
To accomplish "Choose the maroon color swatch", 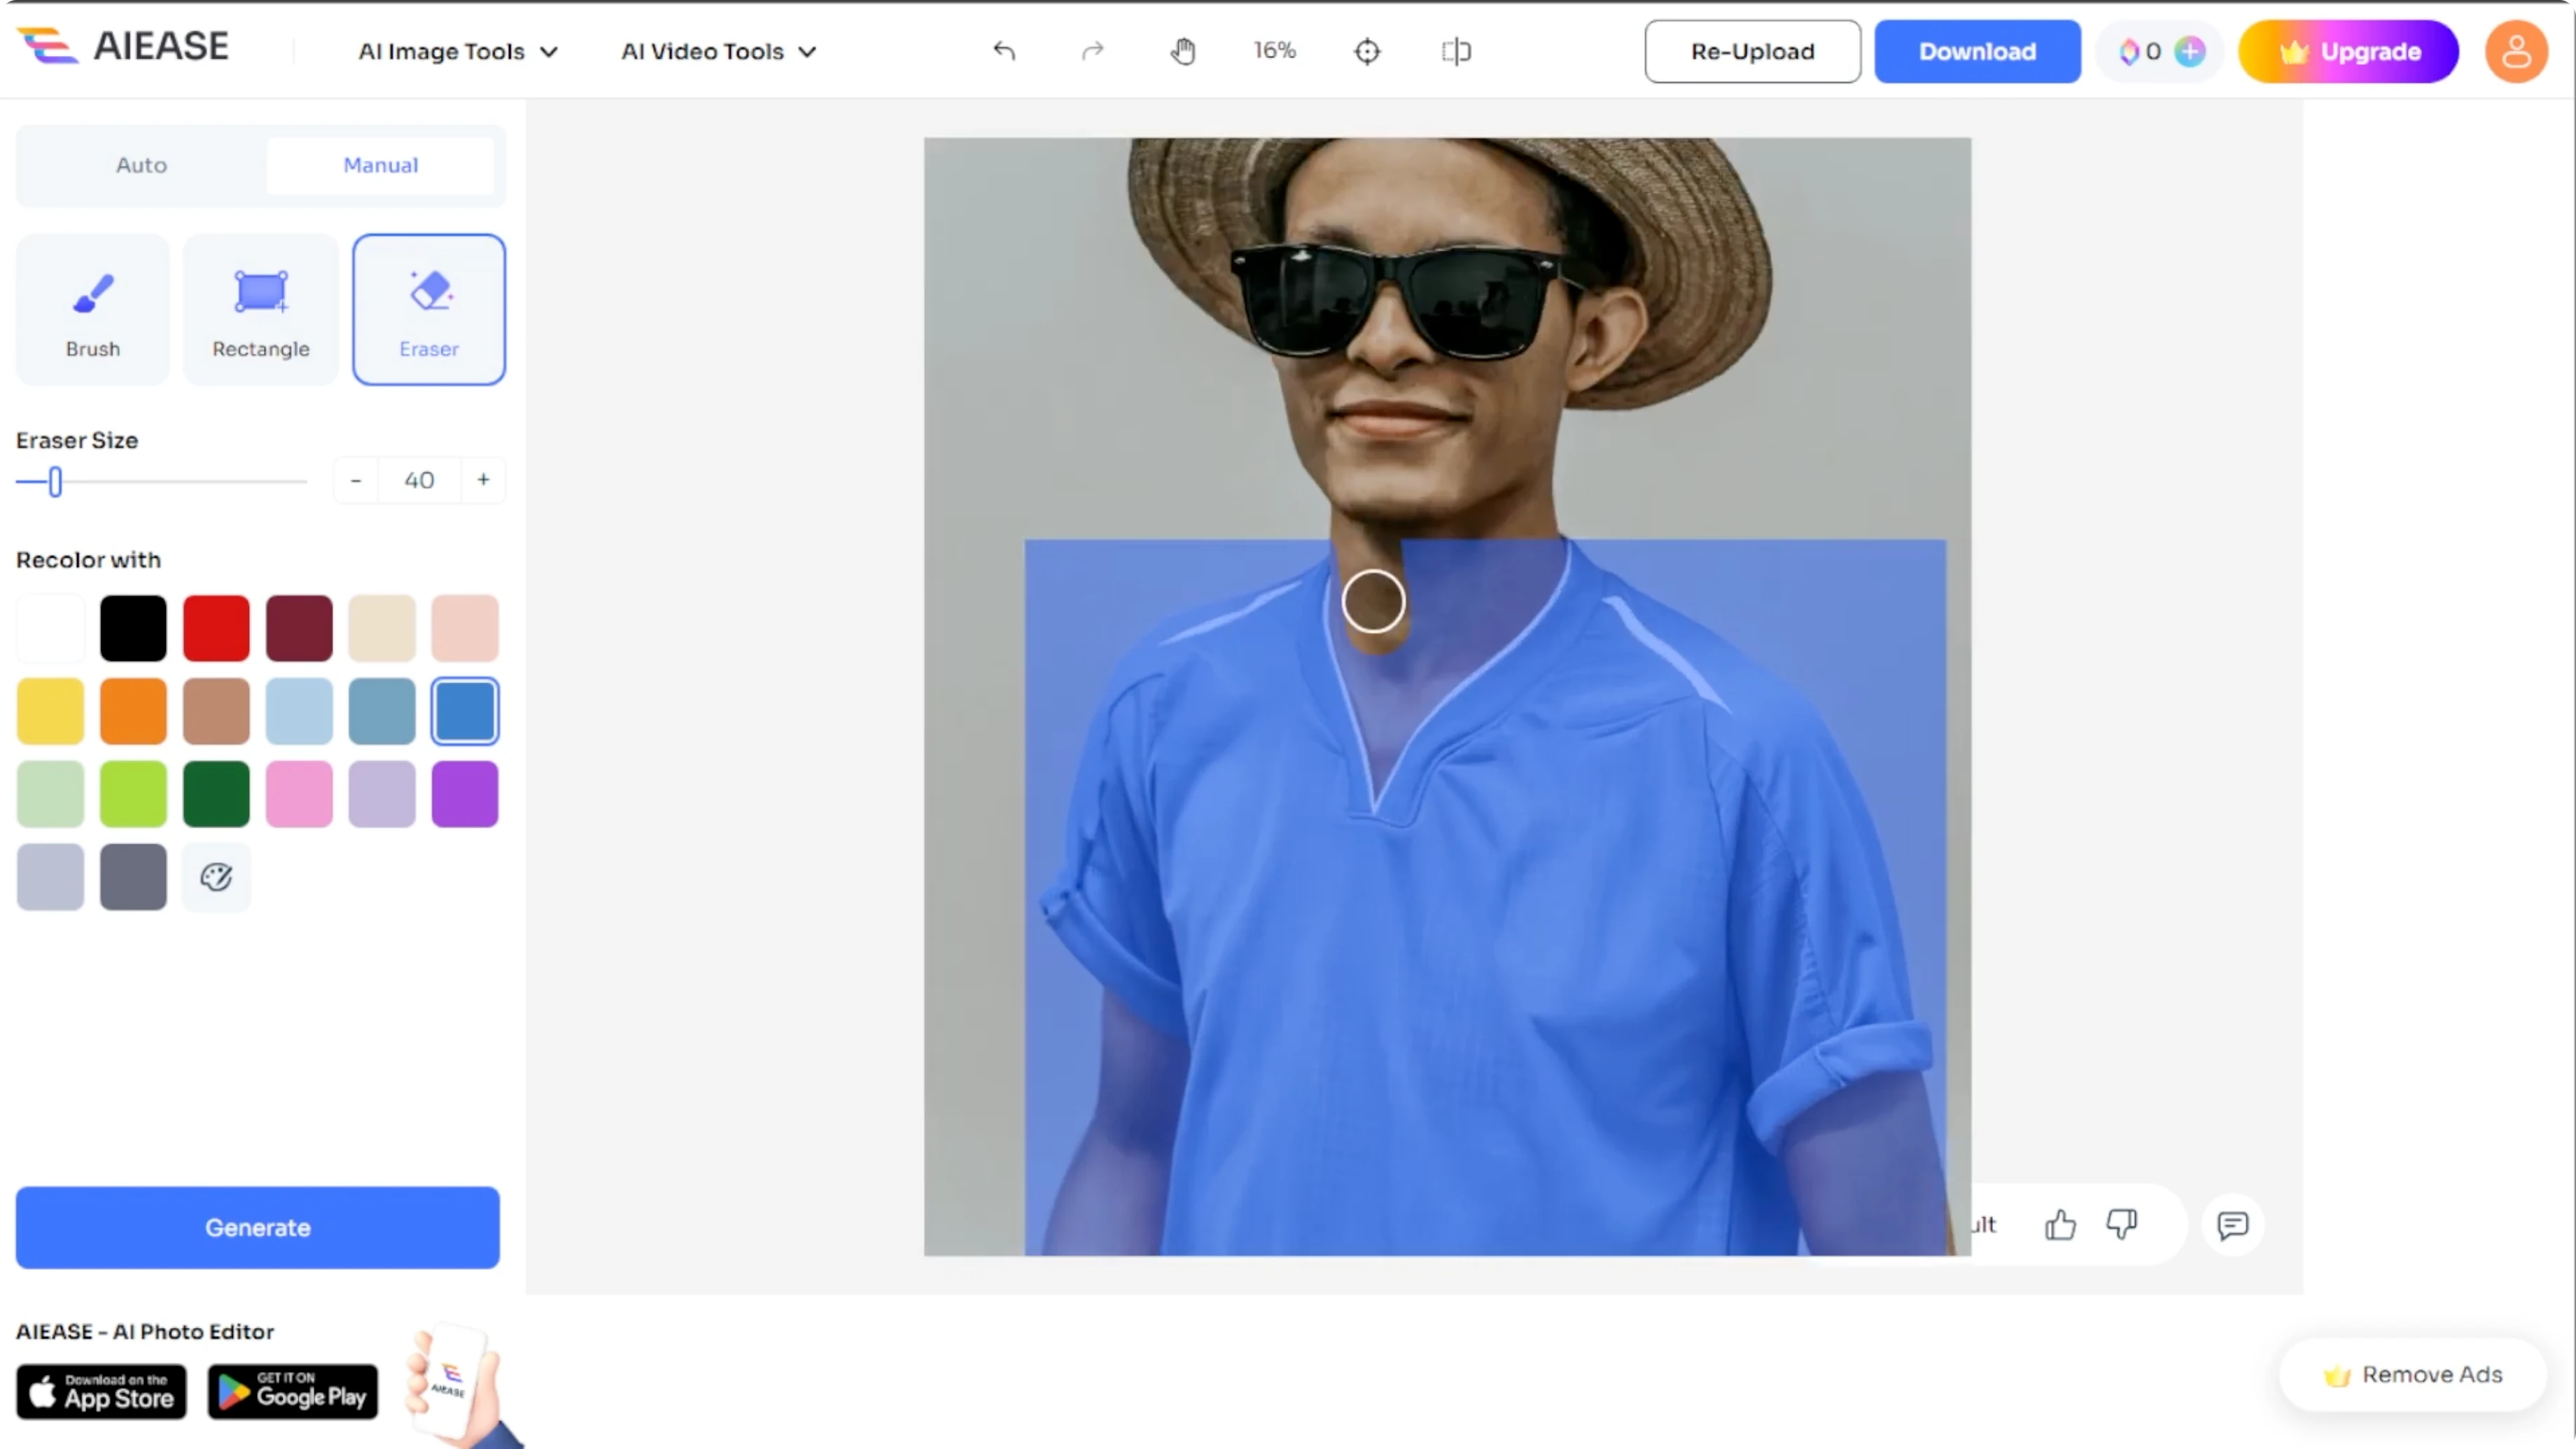I will (299, 628).
